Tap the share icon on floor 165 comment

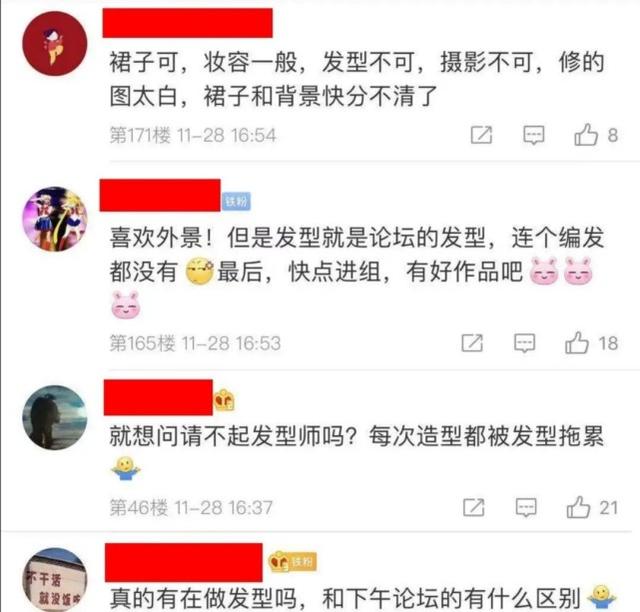click(472, 343)
